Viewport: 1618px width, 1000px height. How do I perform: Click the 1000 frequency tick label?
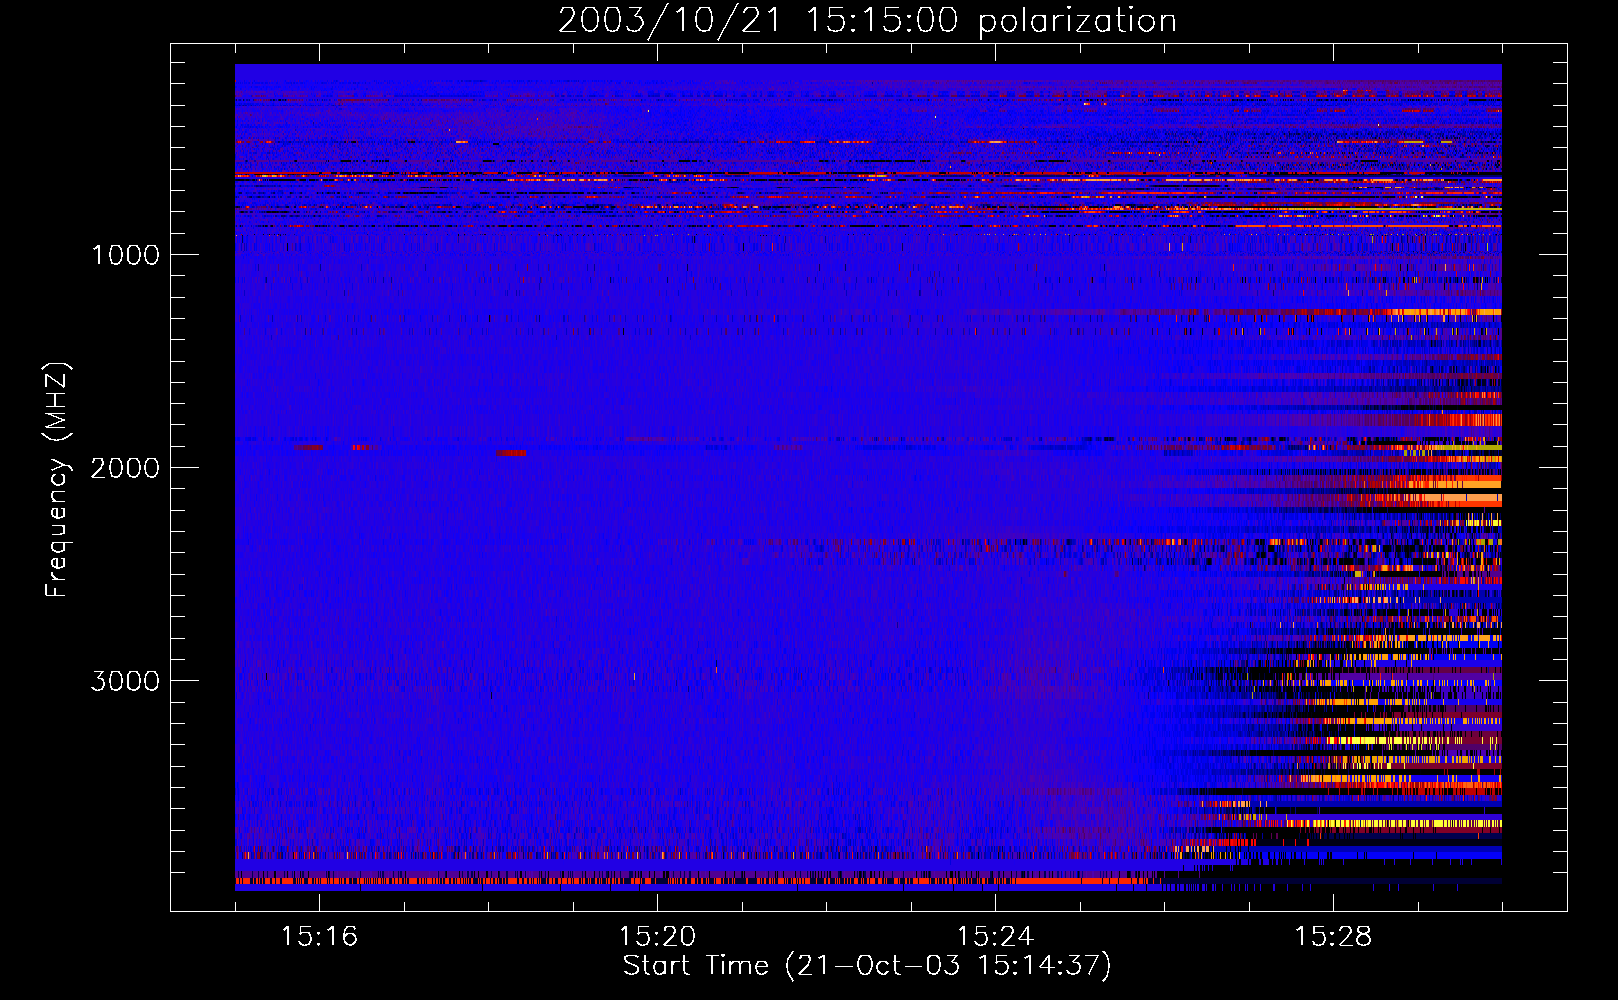pos(125,255)
